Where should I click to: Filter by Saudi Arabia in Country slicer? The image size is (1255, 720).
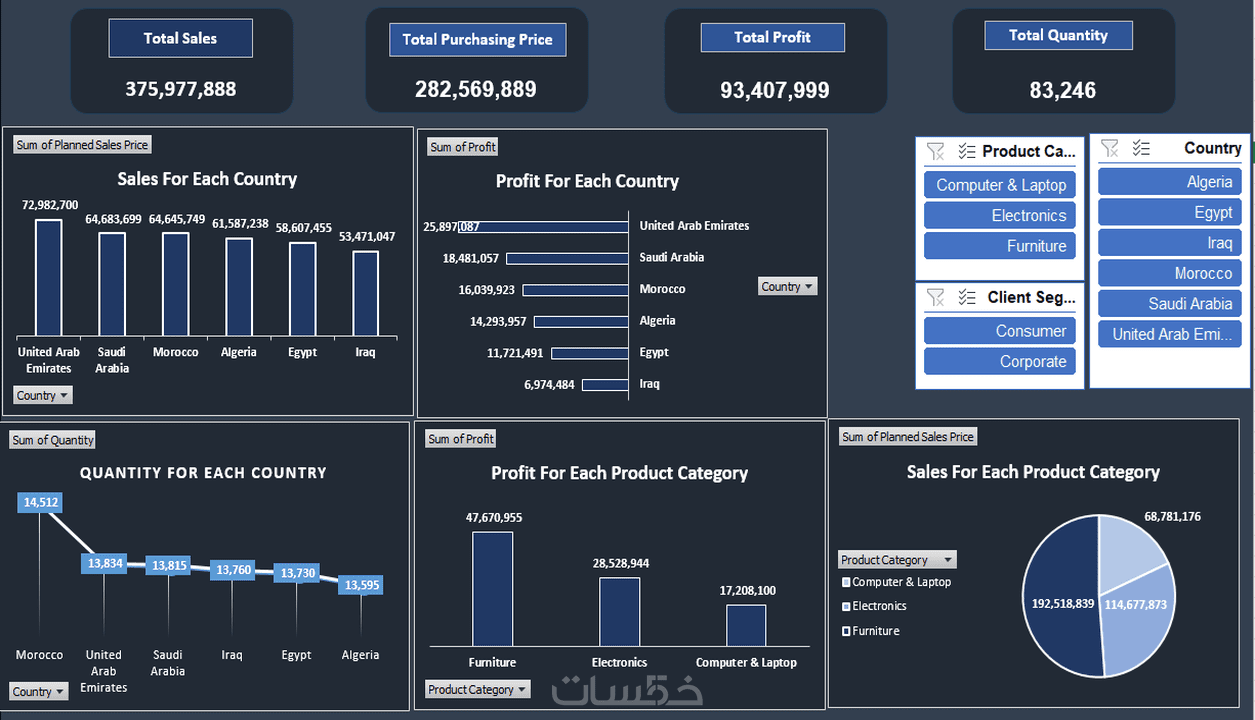[x=1169, y=304]
